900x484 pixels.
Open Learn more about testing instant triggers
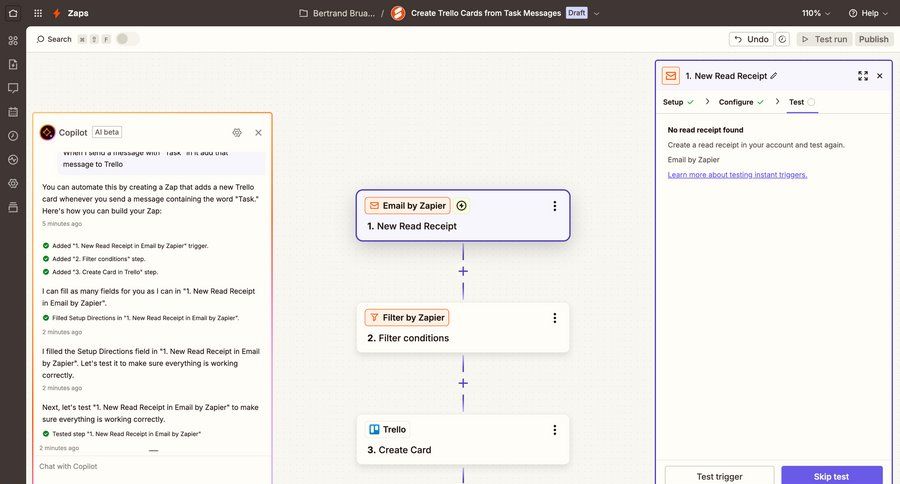pyautogui.click(x=737, y=175)
